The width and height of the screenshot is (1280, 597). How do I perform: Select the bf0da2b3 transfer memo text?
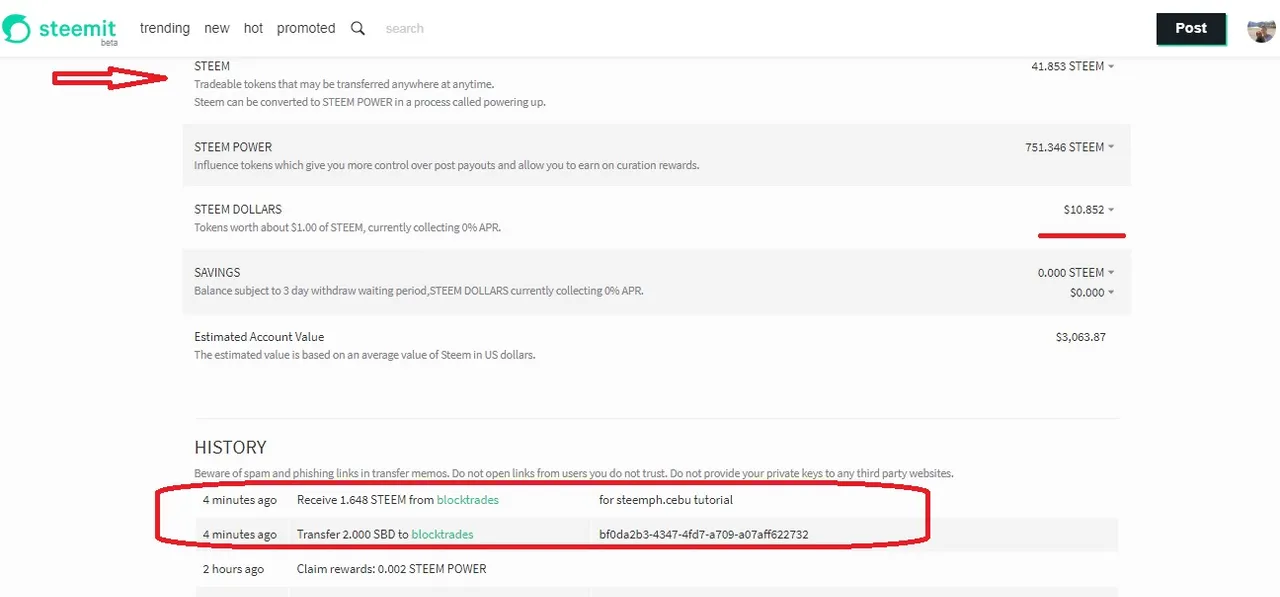point(704,534)
